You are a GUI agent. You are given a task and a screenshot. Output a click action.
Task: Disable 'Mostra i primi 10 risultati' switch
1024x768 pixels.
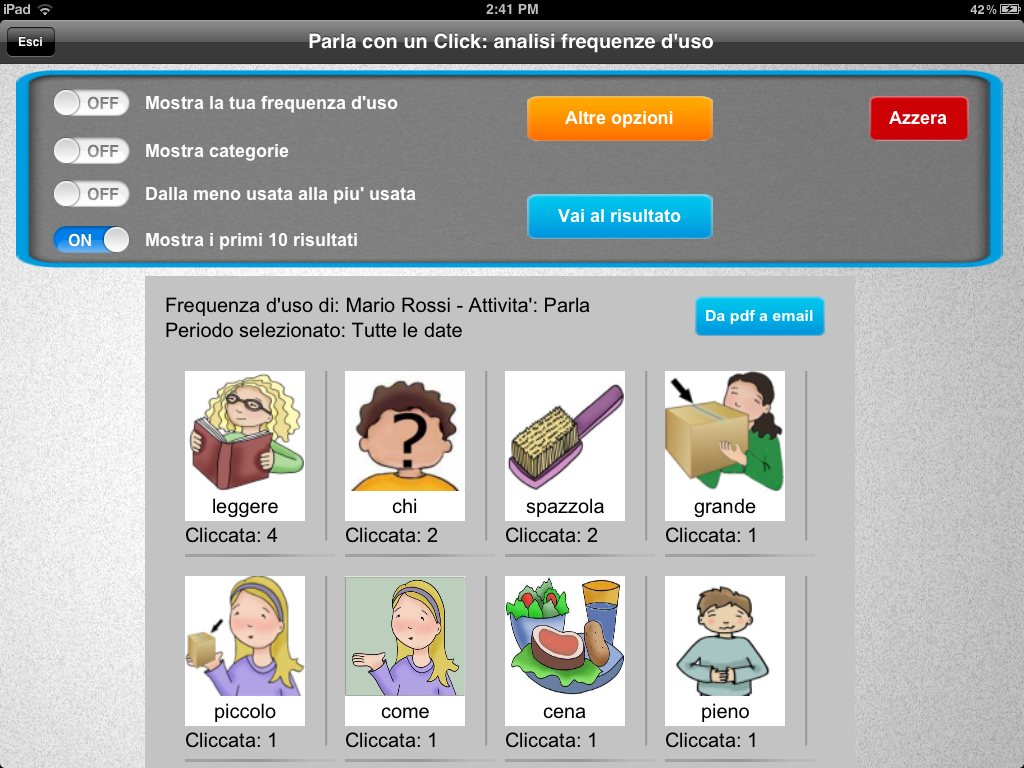91,240
